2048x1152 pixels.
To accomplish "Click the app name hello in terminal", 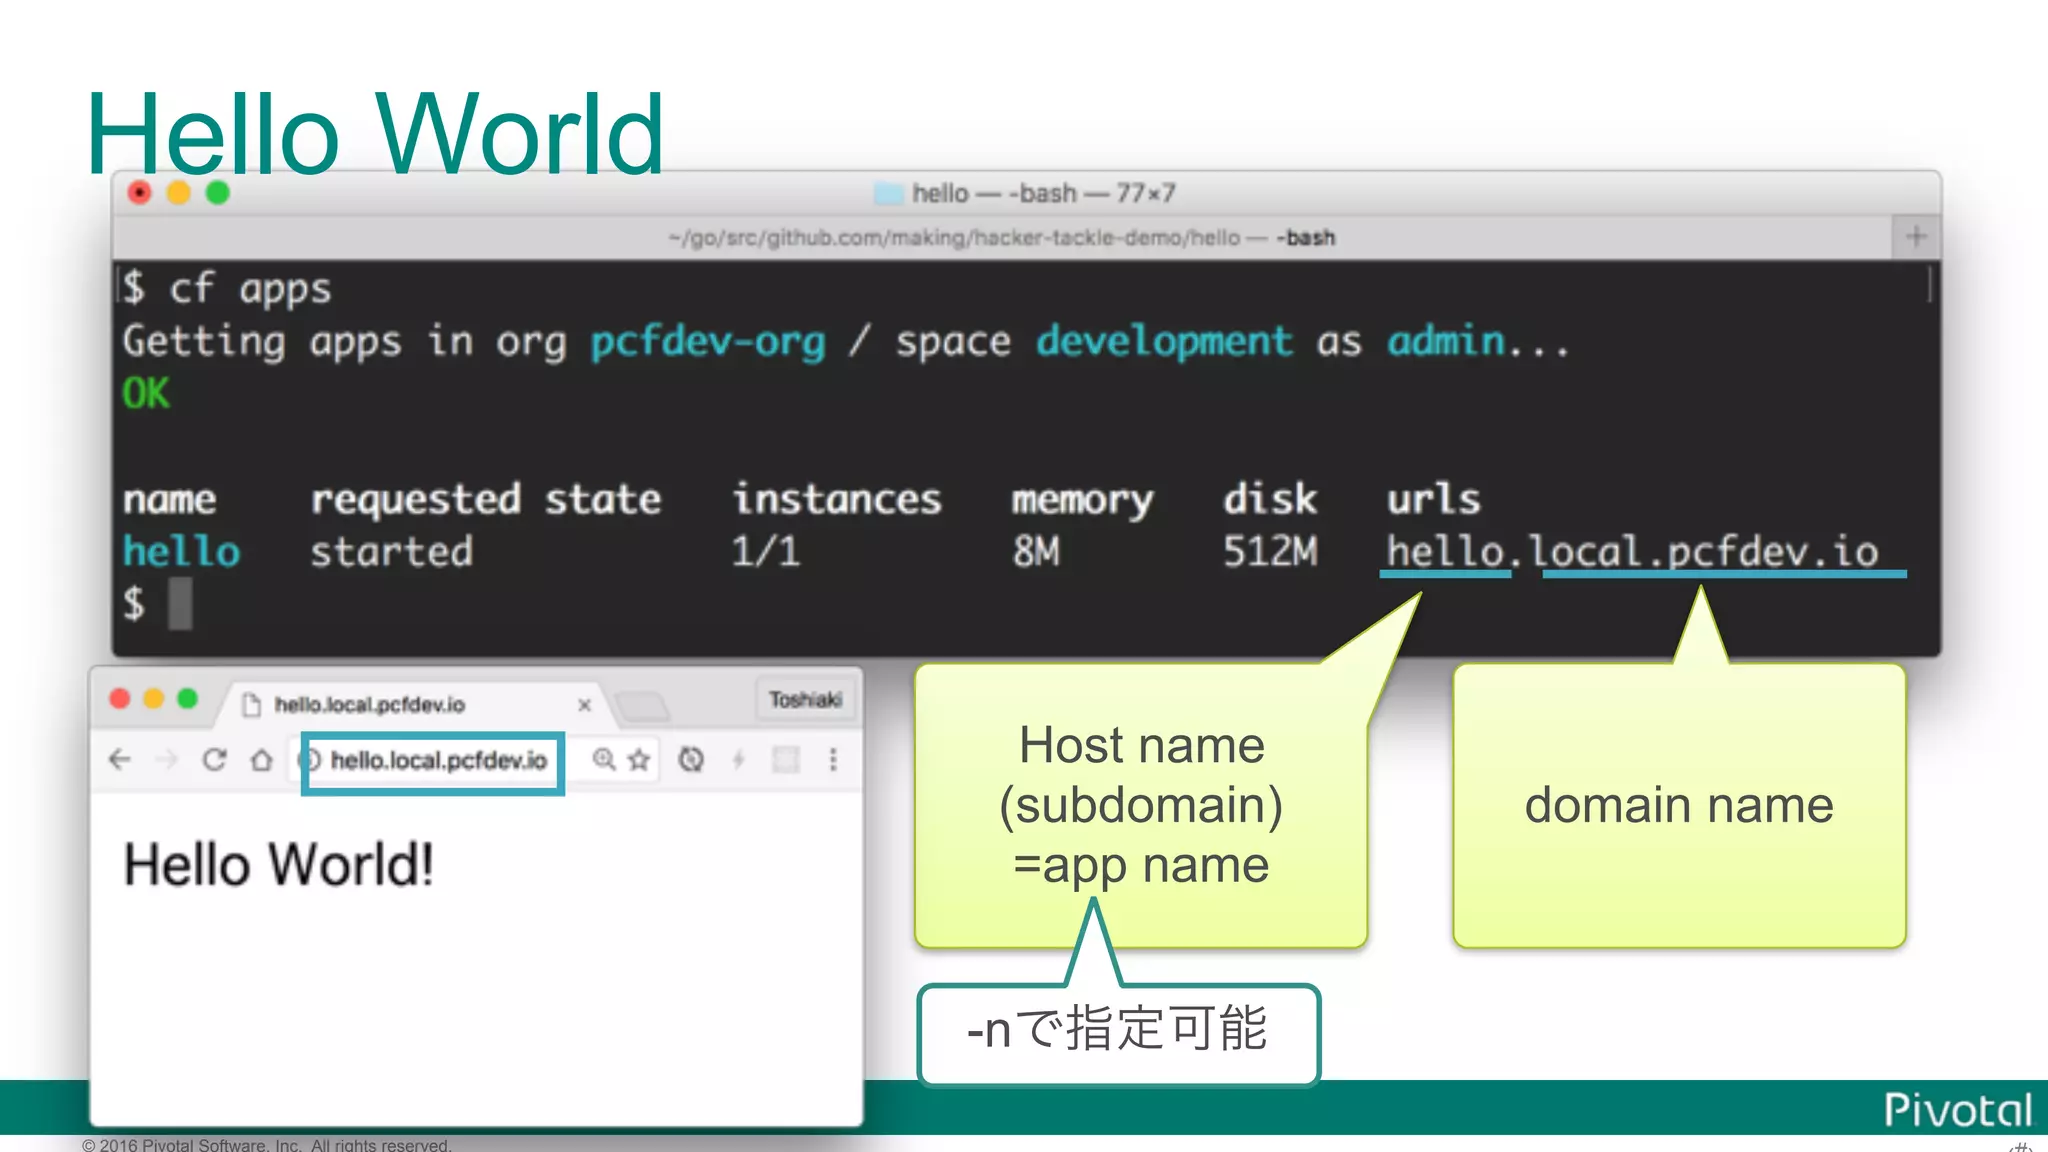I will (x=181, y=552).
